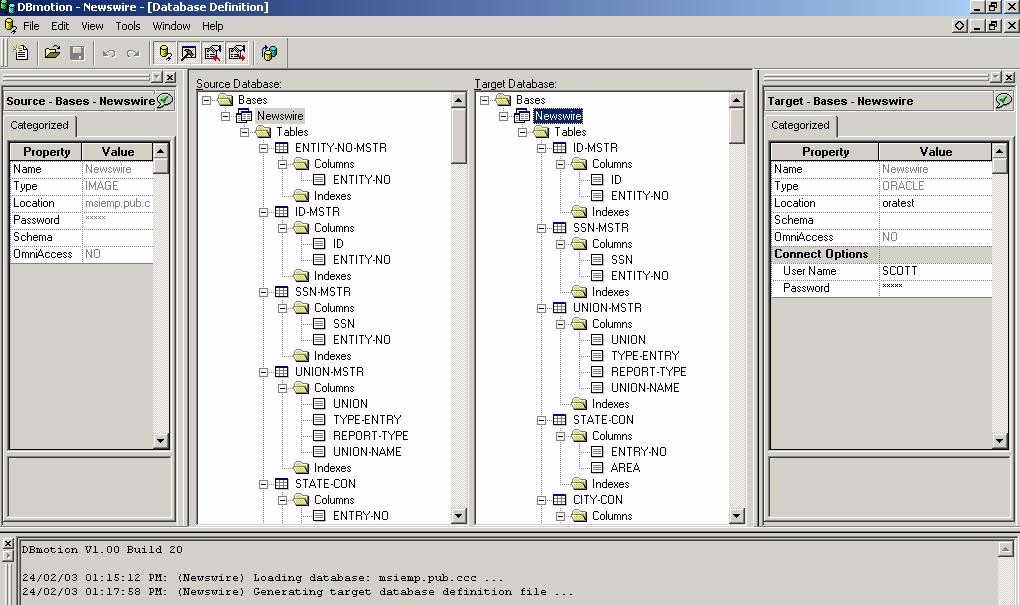This screenshot has width=1020, height=605.
Task: Select Categorized tab in source properties panel
Action: point(39,125)
